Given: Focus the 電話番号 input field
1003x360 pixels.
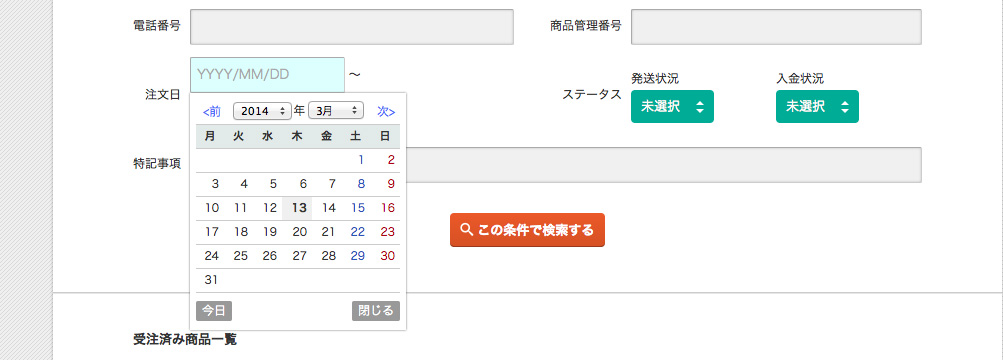Looking at the screenshot, I should click(x=352, y=27).
